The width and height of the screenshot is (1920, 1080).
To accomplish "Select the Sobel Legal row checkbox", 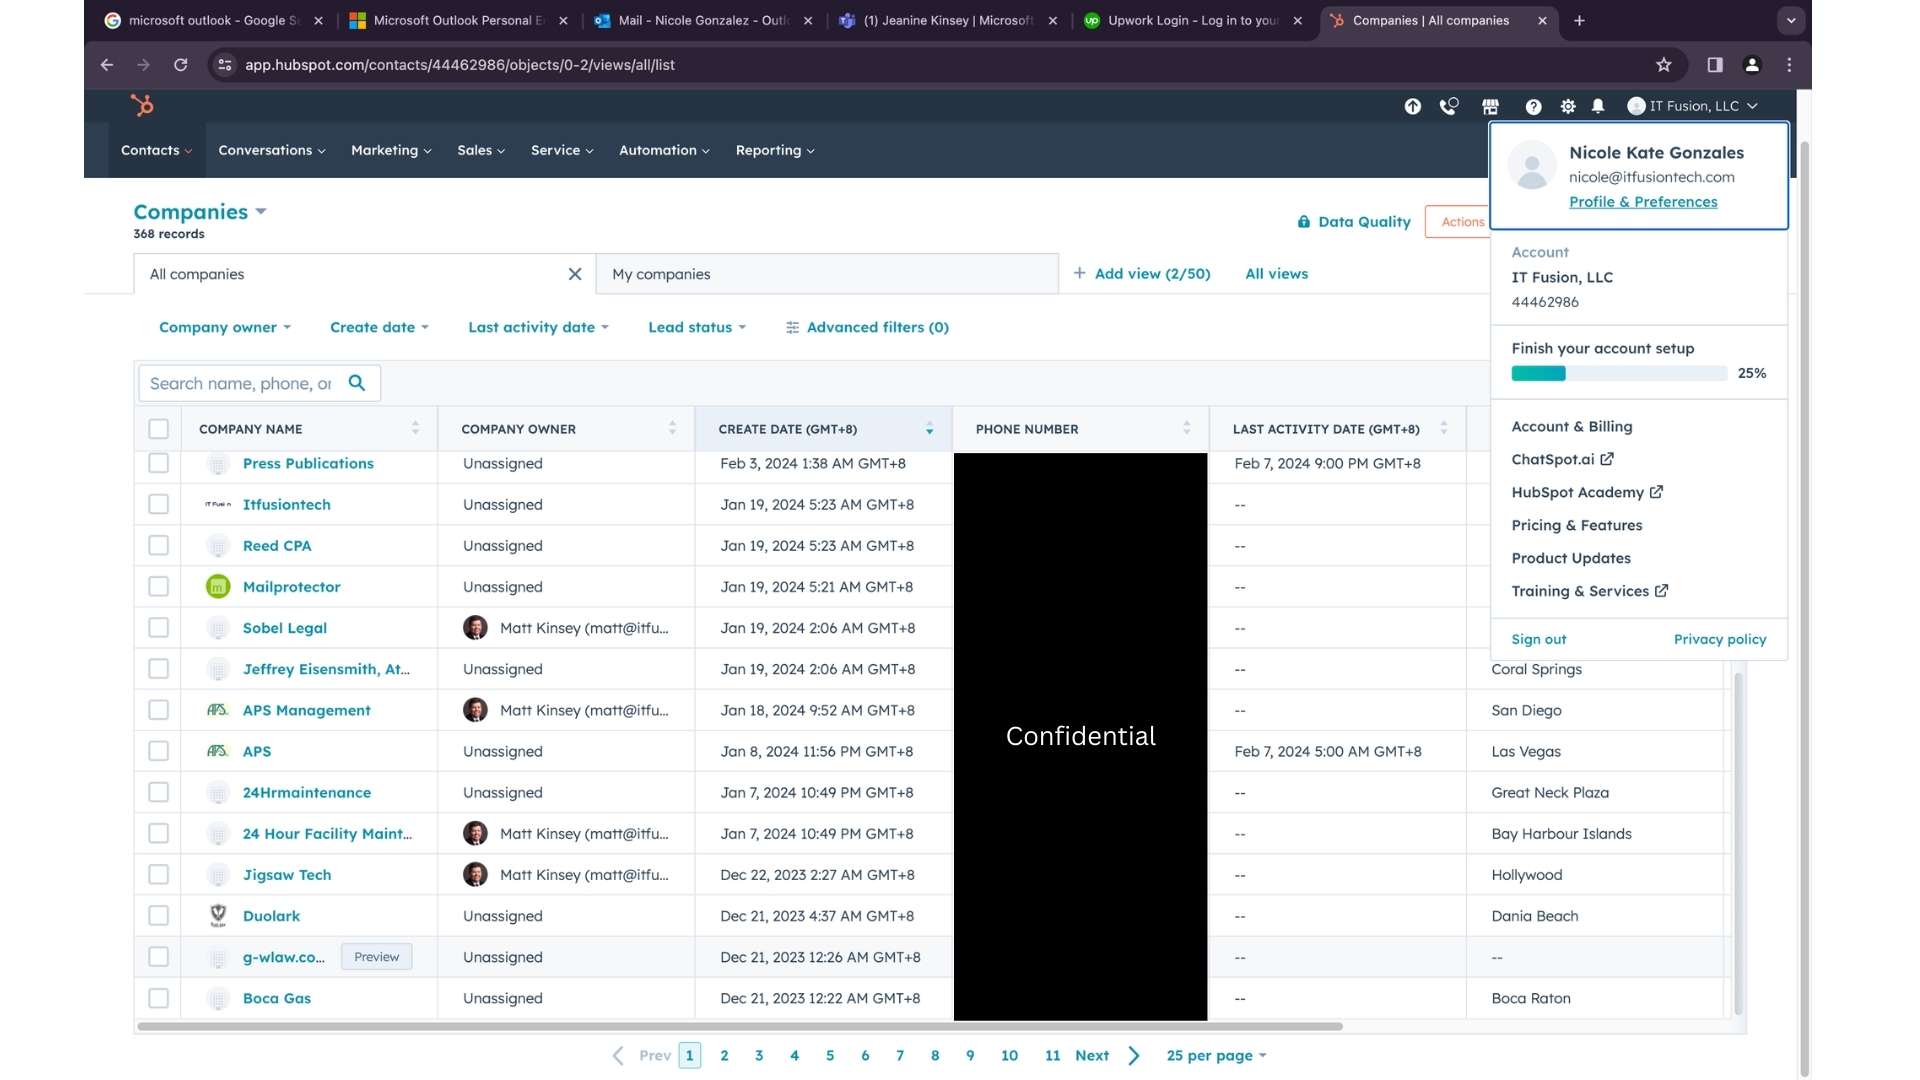I will (x=158, y=628).
